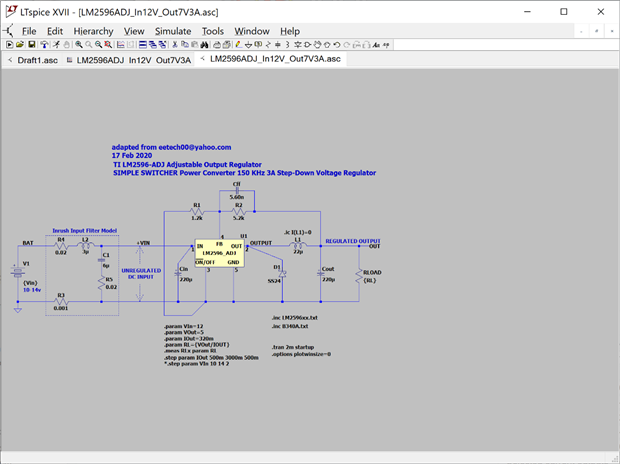Select the Cut scissors tool
The image size is (620, 464).
pyautogui.click(x=175, y=45)
